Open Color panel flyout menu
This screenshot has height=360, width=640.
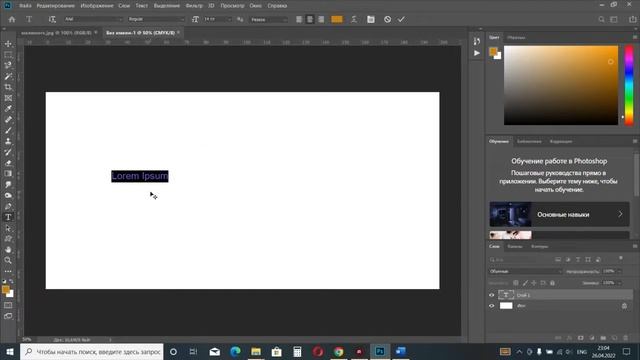coord(635,37)
